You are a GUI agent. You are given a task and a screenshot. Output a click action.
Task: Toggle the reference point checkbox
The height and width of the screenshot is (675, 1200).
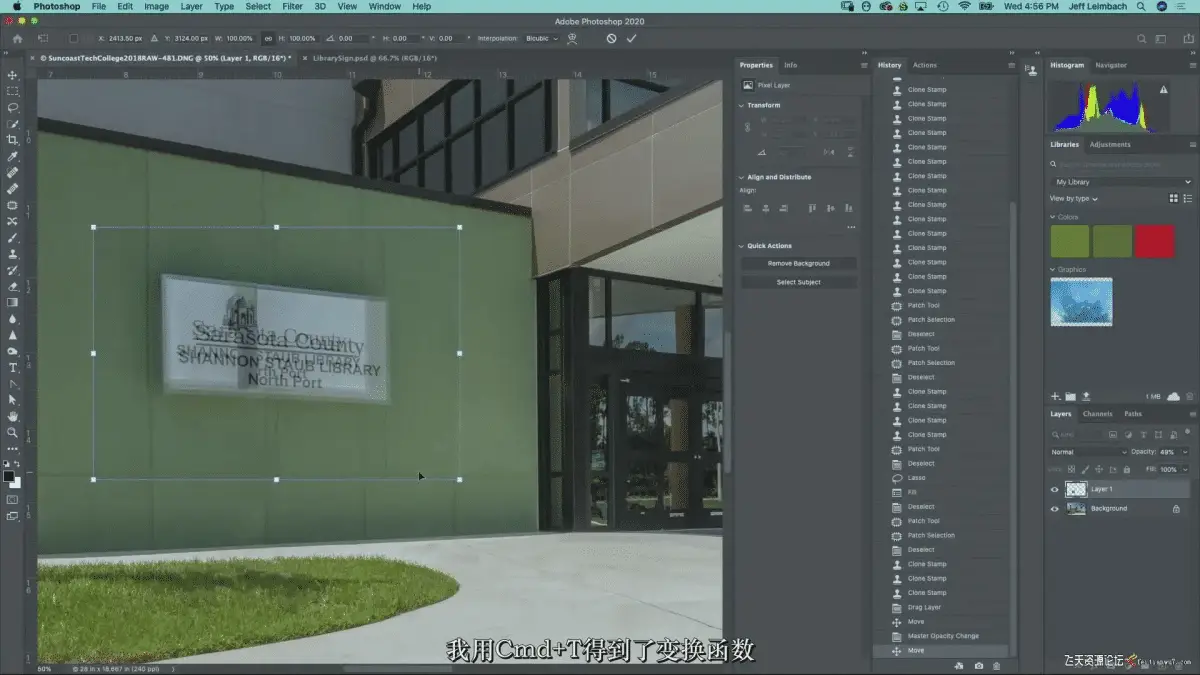click(x=73, y=38)
